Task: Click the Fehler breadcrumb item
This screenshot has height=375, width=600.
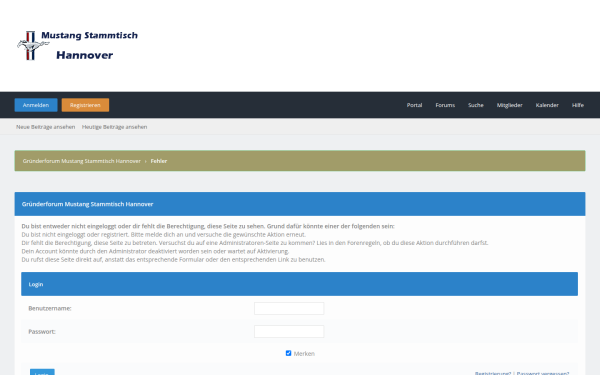Action: (x=159, y=161)
